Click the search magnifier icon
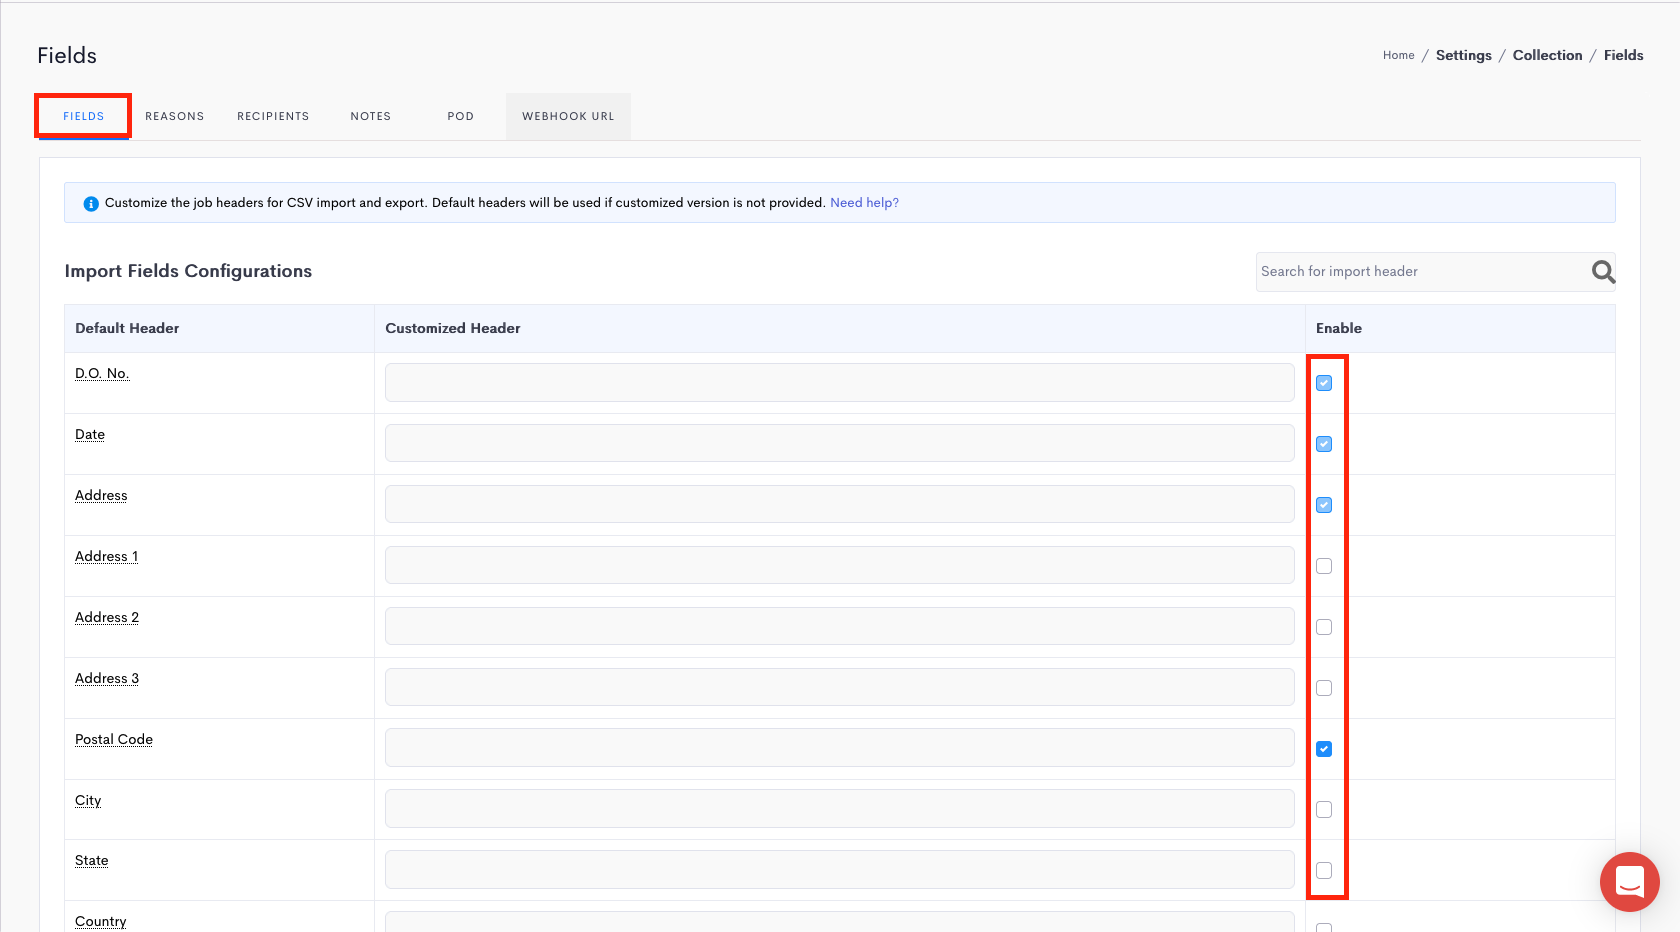1680x932 pixels. click(x=1603, y=272)
